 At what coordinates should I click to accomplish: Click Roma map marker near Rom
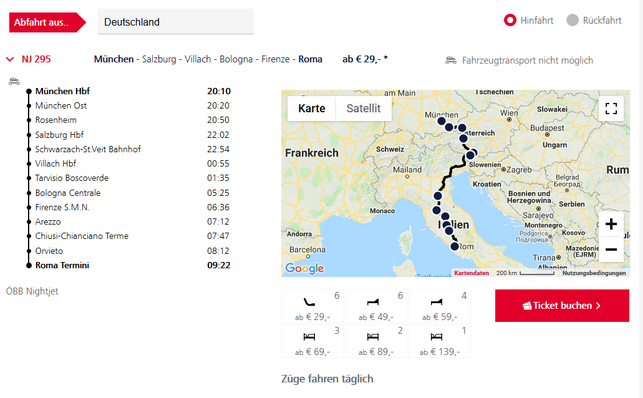(x=454, y=246)
